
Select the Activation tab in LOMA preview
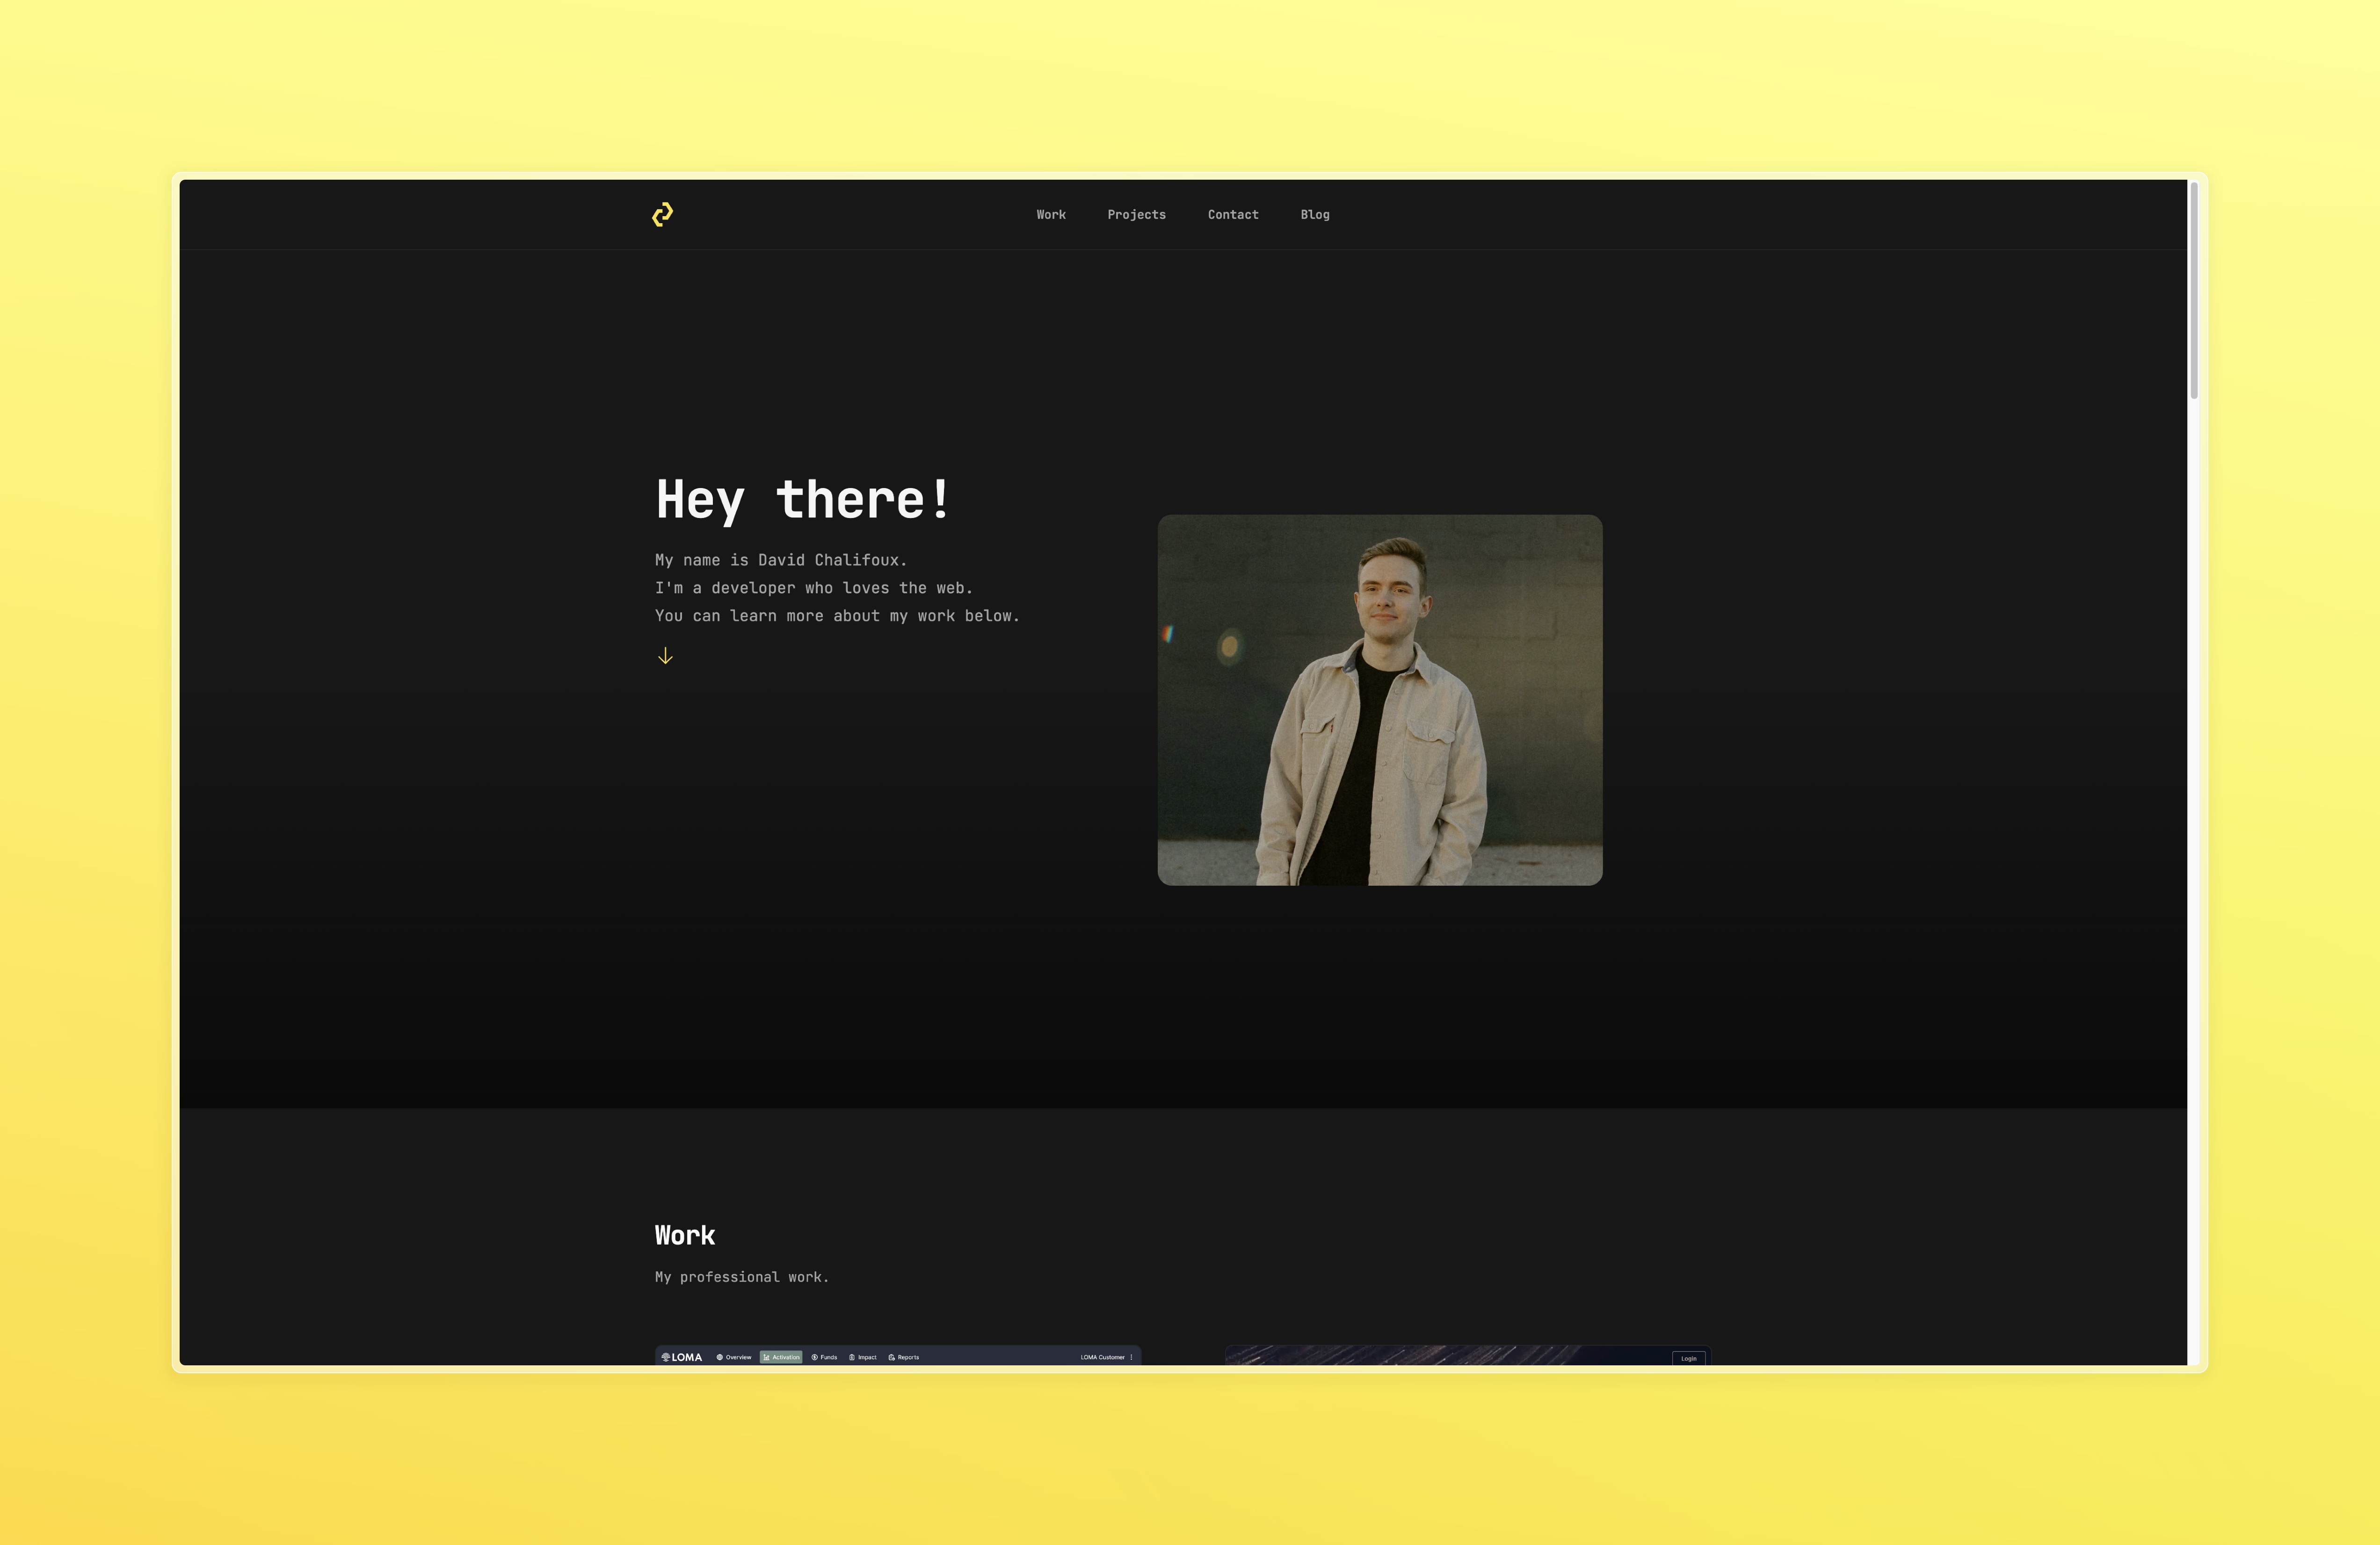coord(781,1357)
